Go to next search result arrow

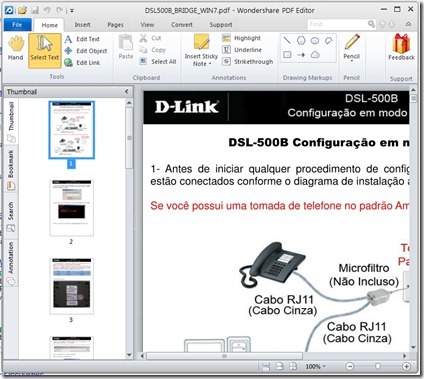(x=392, y=24)
